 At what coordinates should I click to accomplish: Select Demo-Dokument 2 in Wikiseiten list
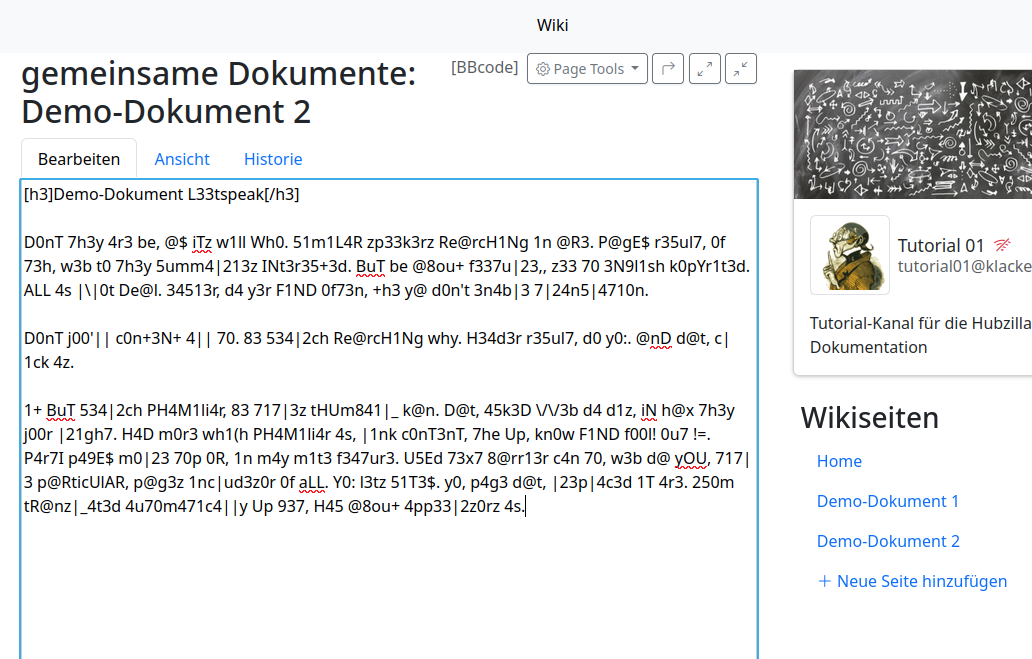(887, 541)
